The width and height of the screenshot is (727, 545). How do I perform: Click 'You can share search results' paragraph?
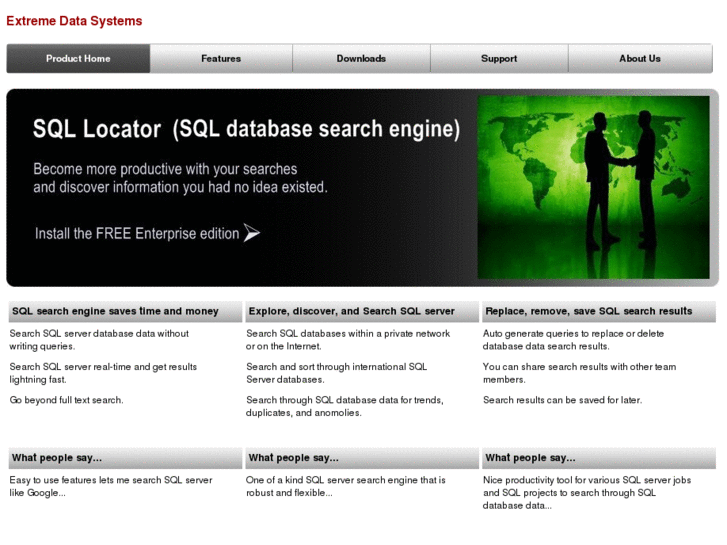click(579, 373)
